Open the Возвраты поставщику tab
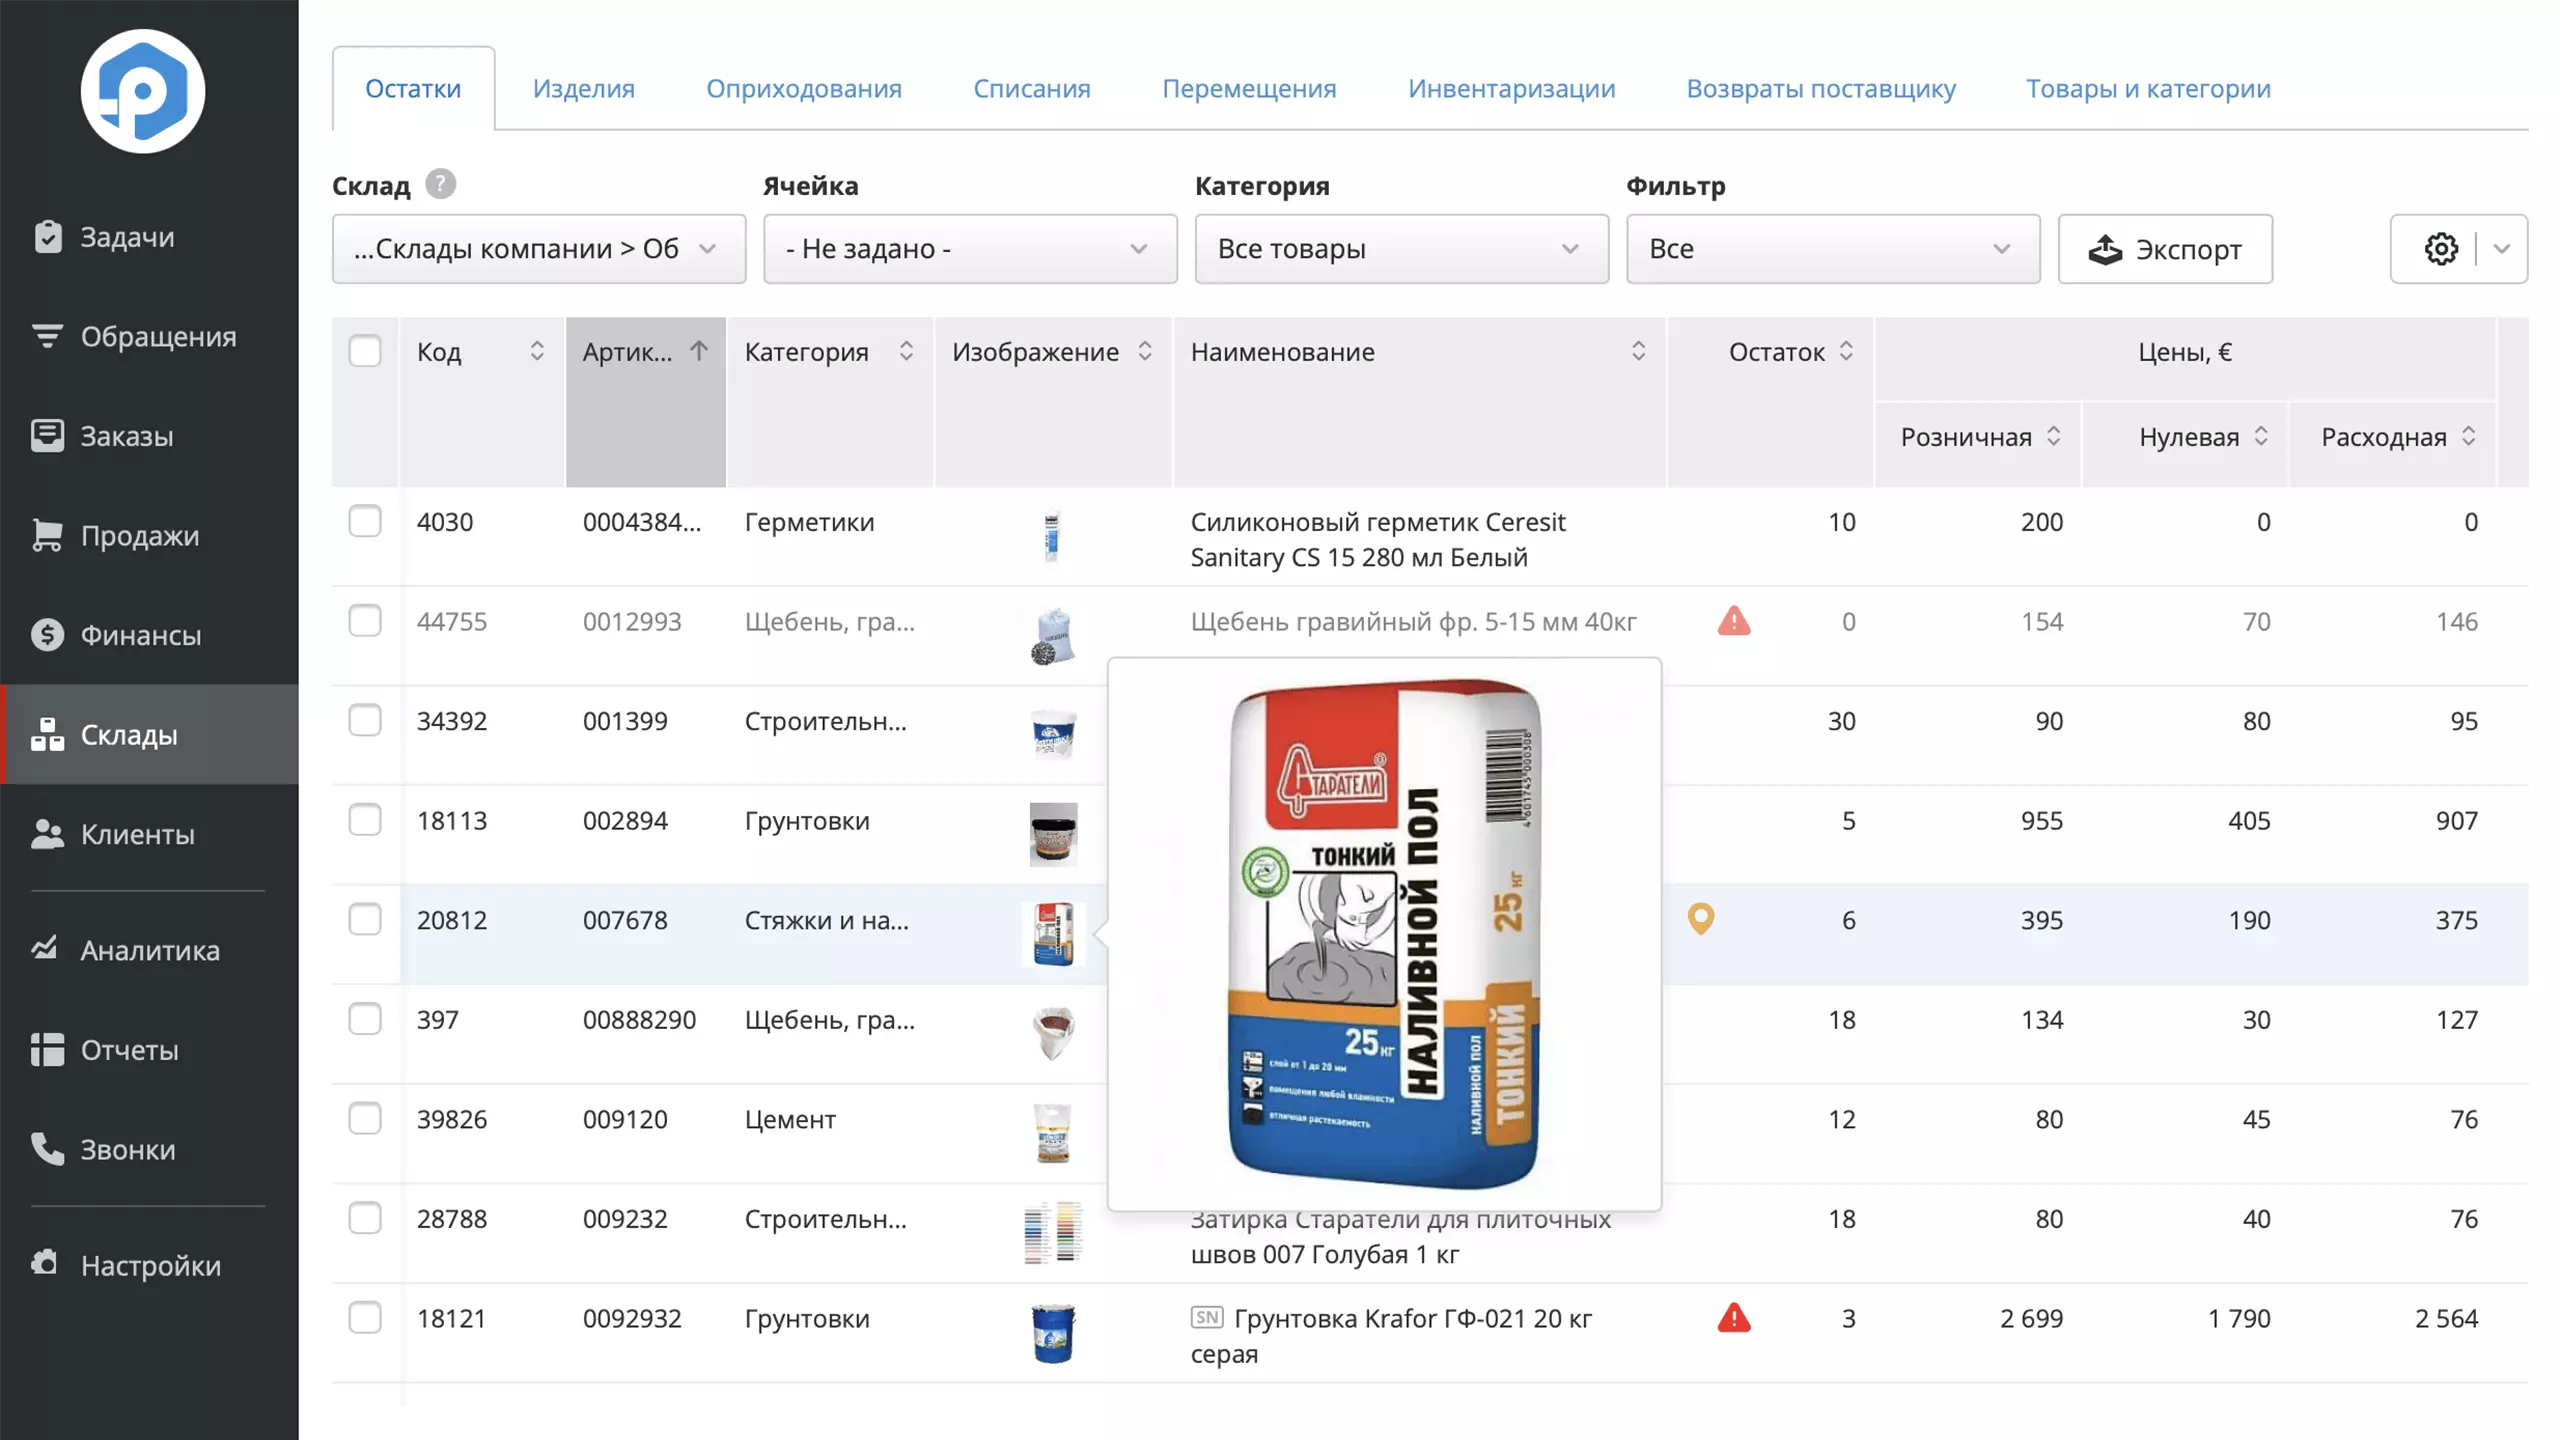Viewport: 2560px width, 1440px height. (1821, 88)
